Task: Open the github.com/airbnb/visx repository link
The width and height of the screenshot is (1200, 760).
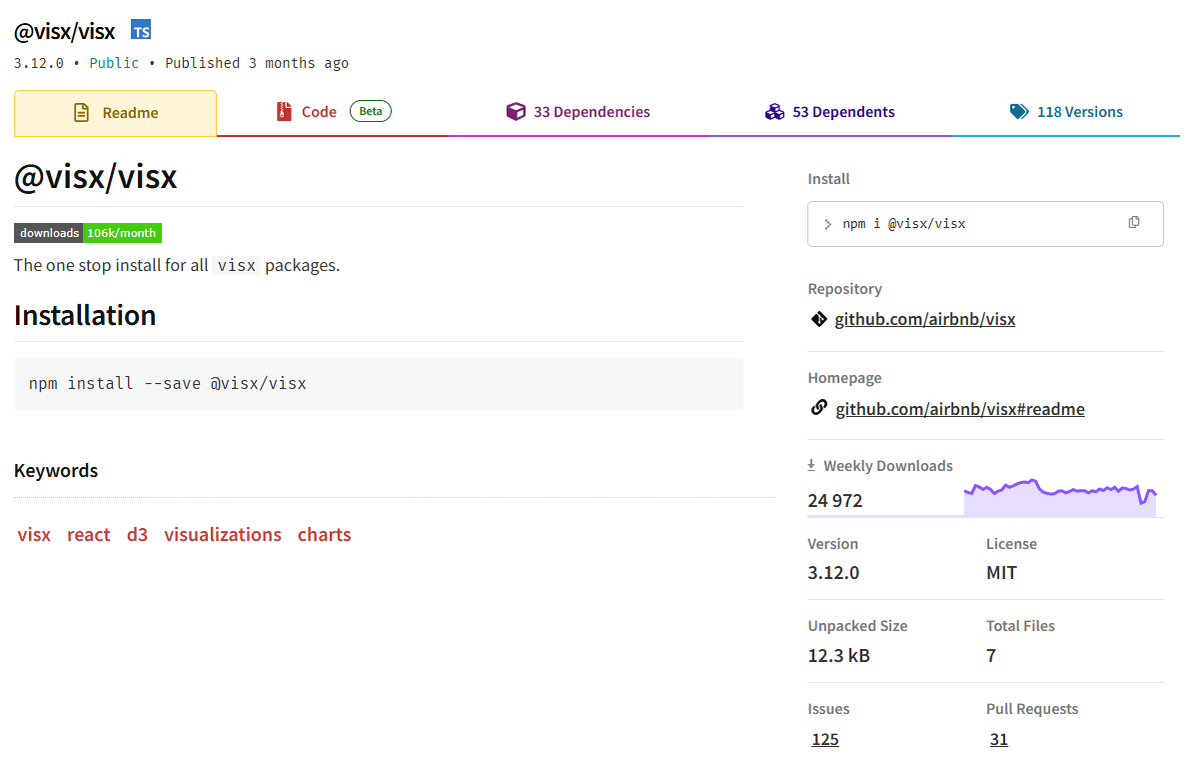Action: pyautogui.click(x=925, y=320)
